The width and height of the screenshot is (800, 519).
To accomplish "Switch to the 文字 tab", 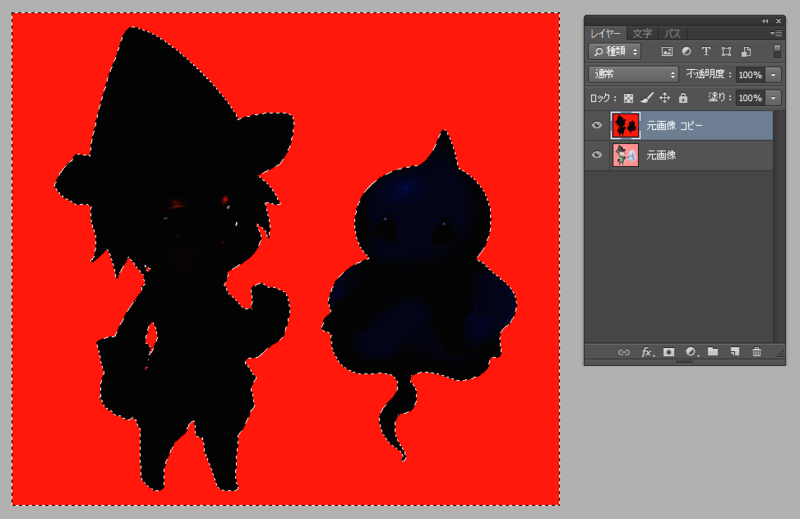I will [642, 34].
